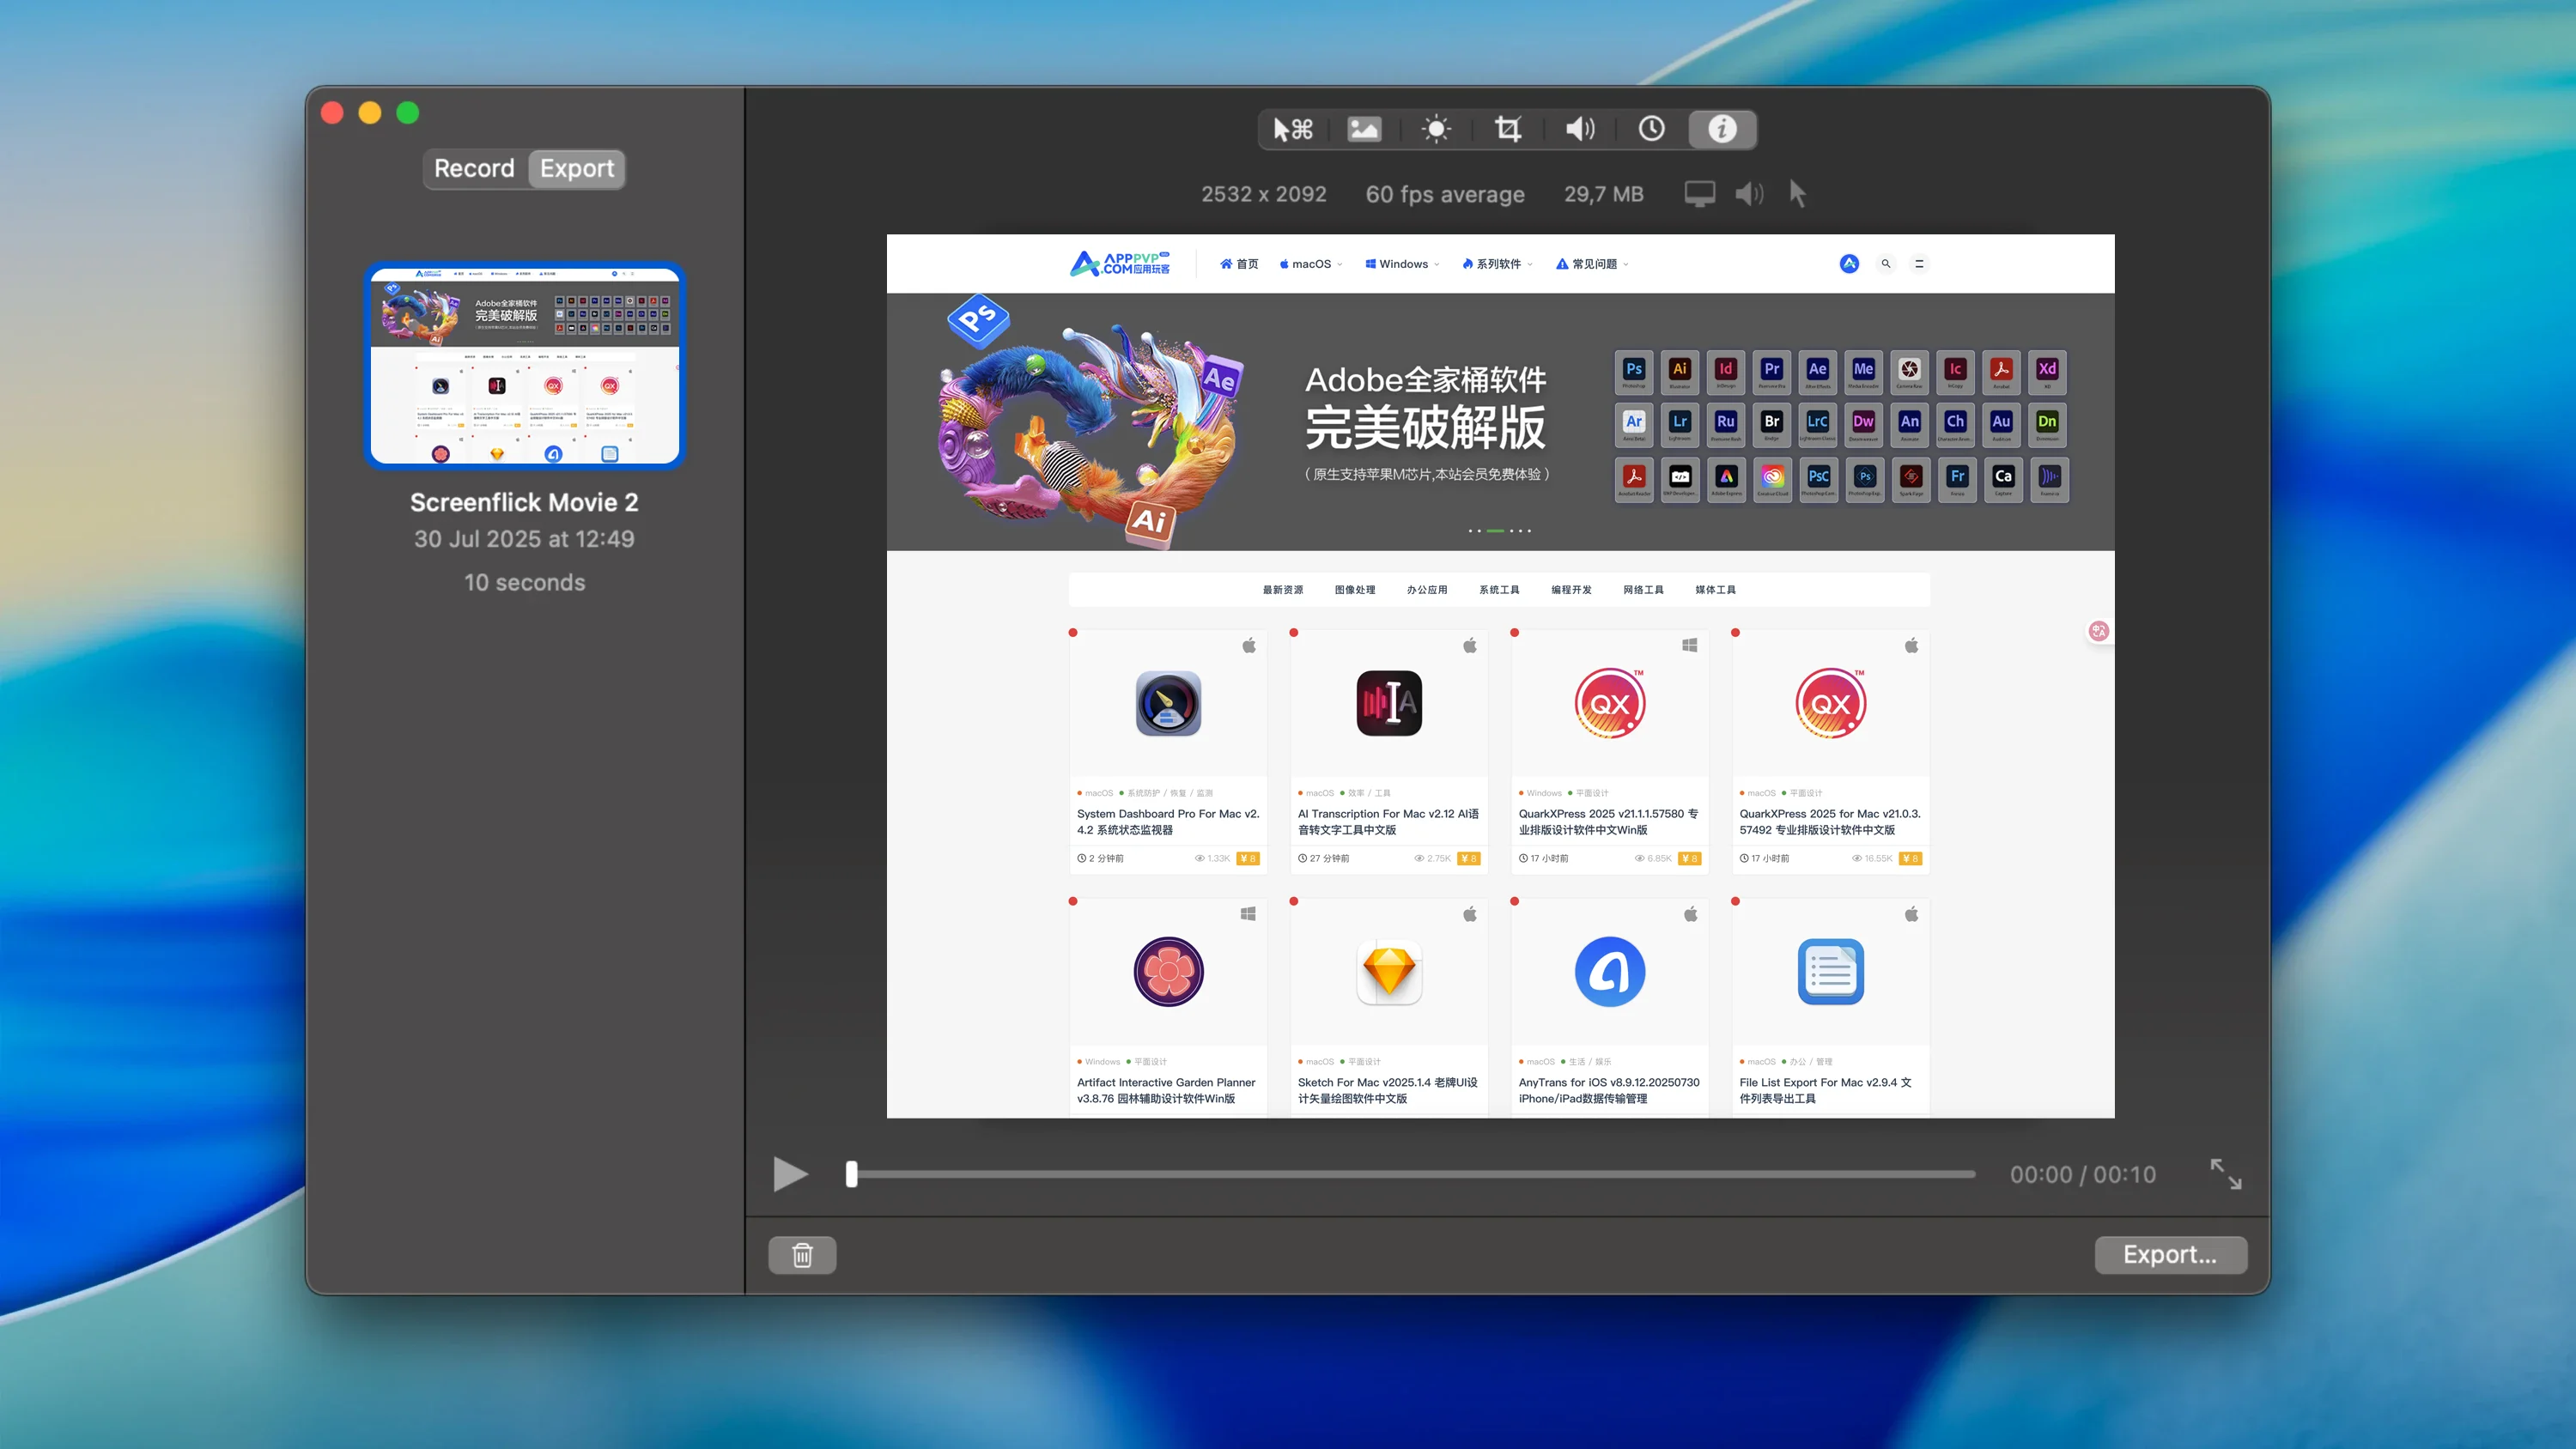This screenshot has height=1449, width=2576.
Task: Click the speaker audio indicator icon
Action: point(1749,194)
